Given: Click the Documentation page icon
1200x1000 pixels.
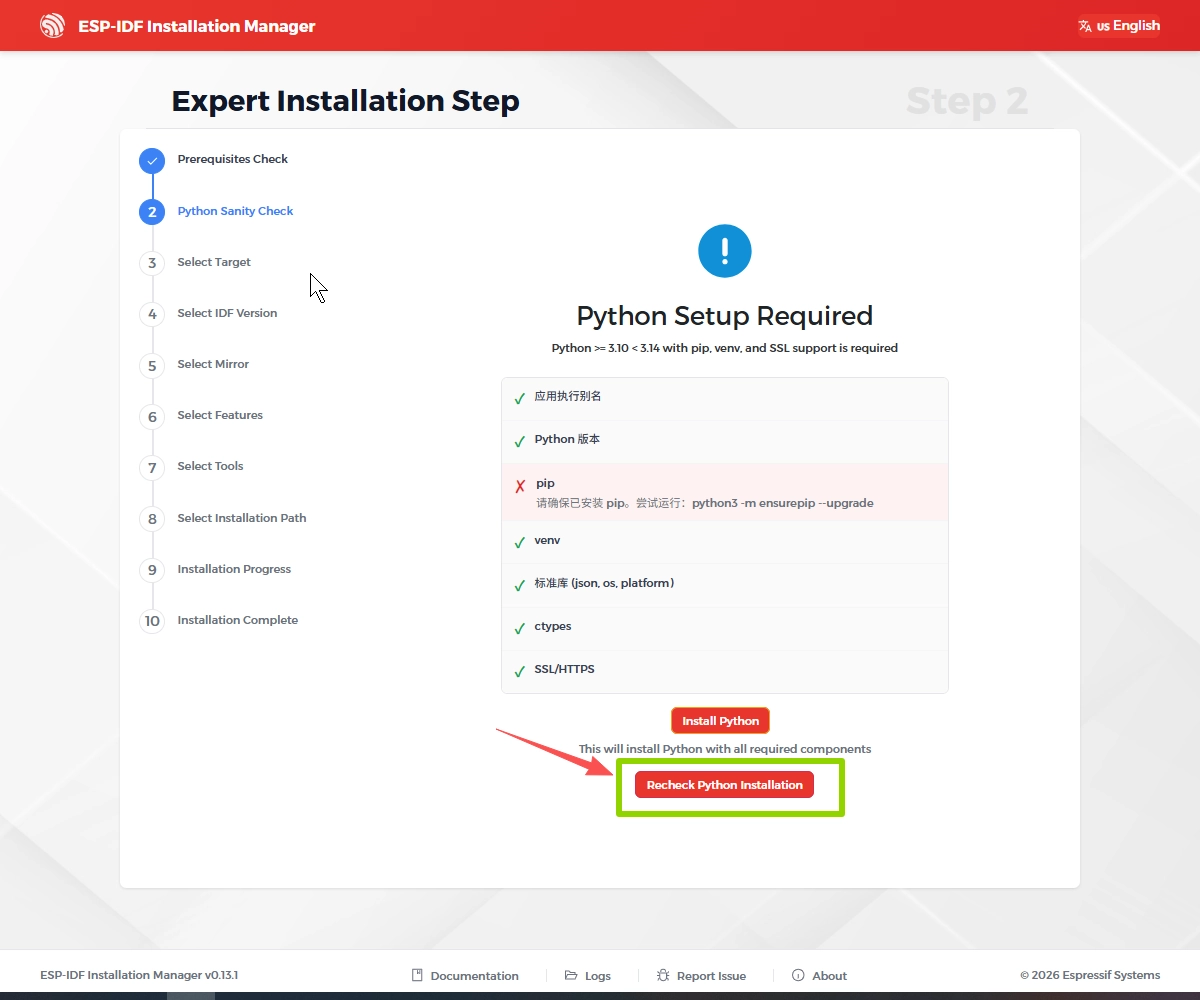Looking at the screenshot, I should click(x=417, y=975).
